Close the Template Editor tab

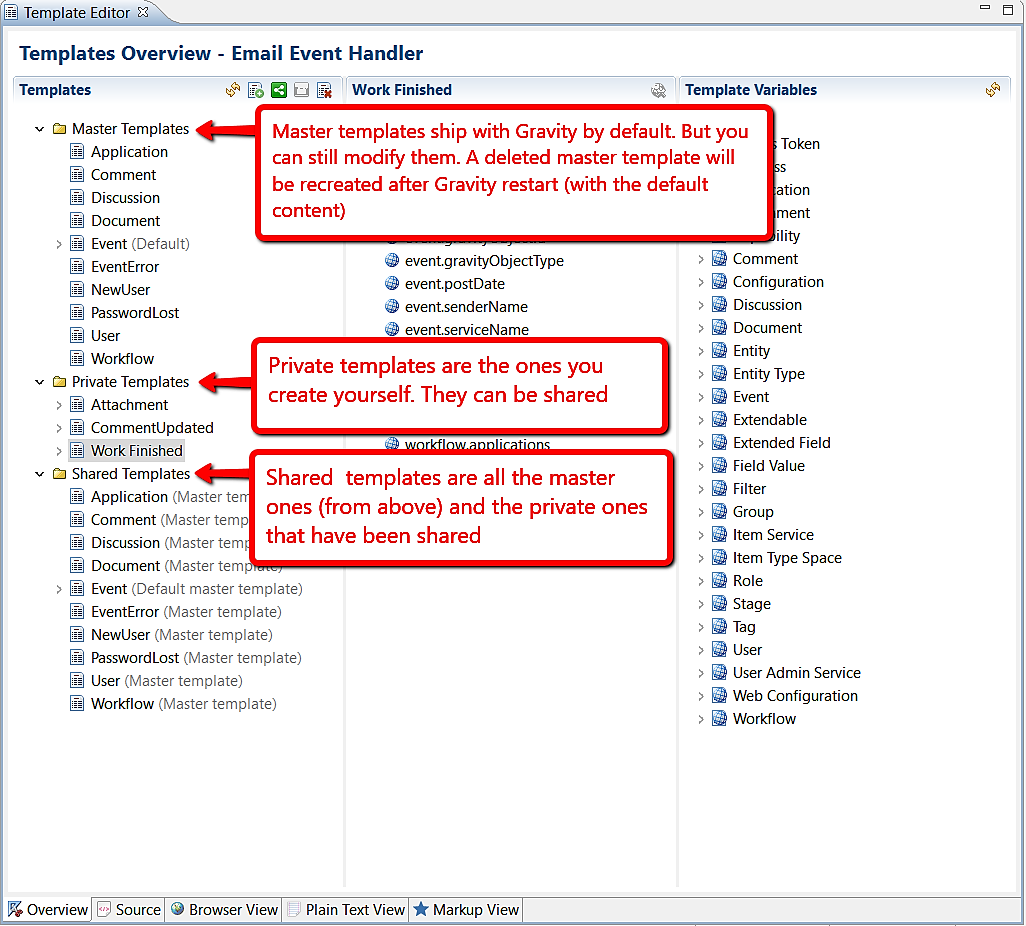coord(142,13)
